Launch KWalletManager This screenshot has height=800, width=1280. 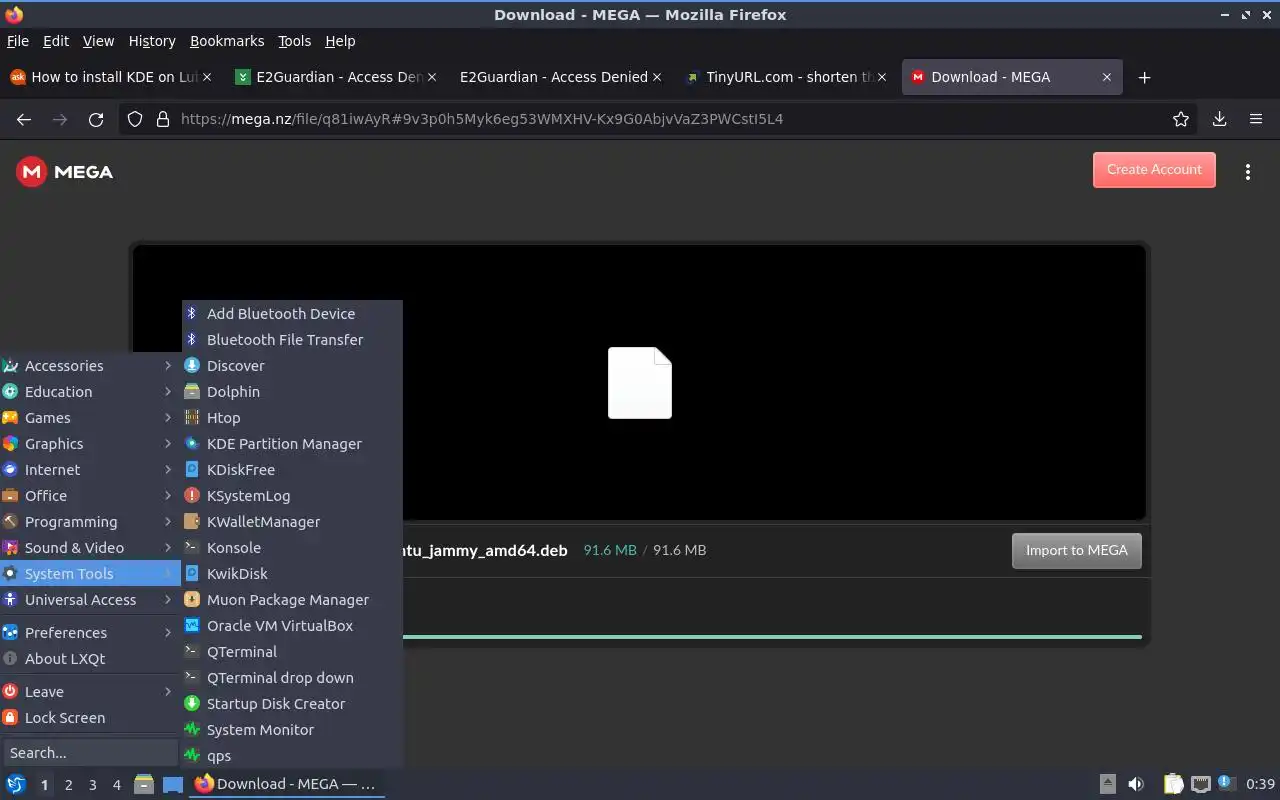292,521
